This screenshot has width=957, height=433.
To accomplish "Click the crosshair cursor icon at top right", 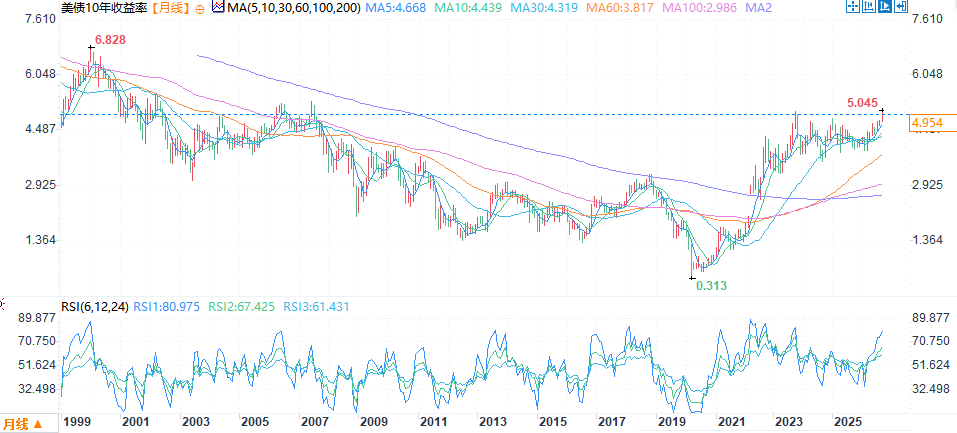I will pos(853,6).
